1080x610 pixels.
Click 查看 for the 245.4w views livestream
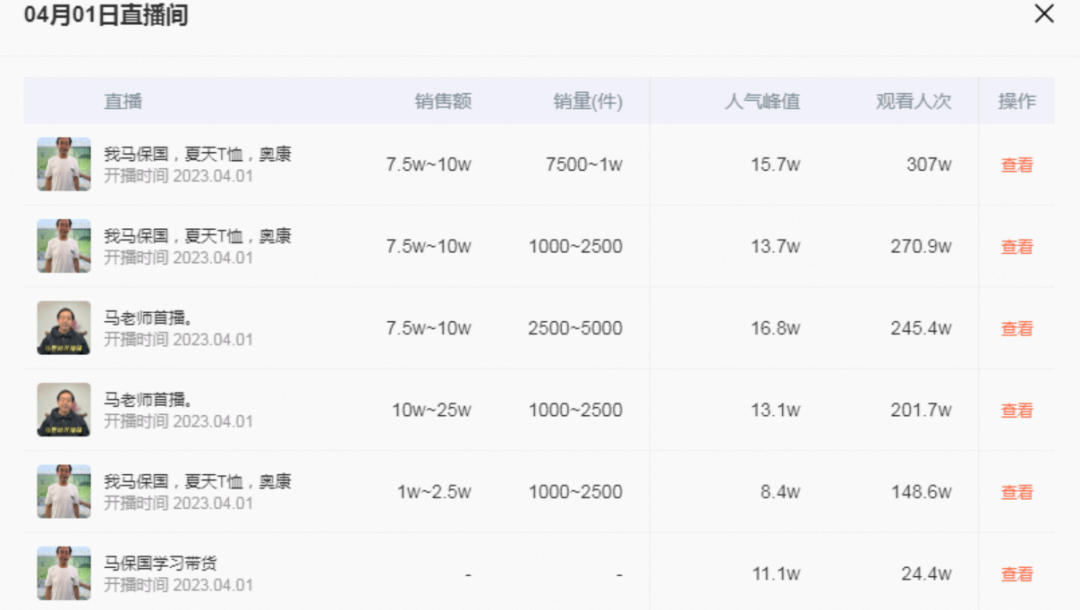1016,329
